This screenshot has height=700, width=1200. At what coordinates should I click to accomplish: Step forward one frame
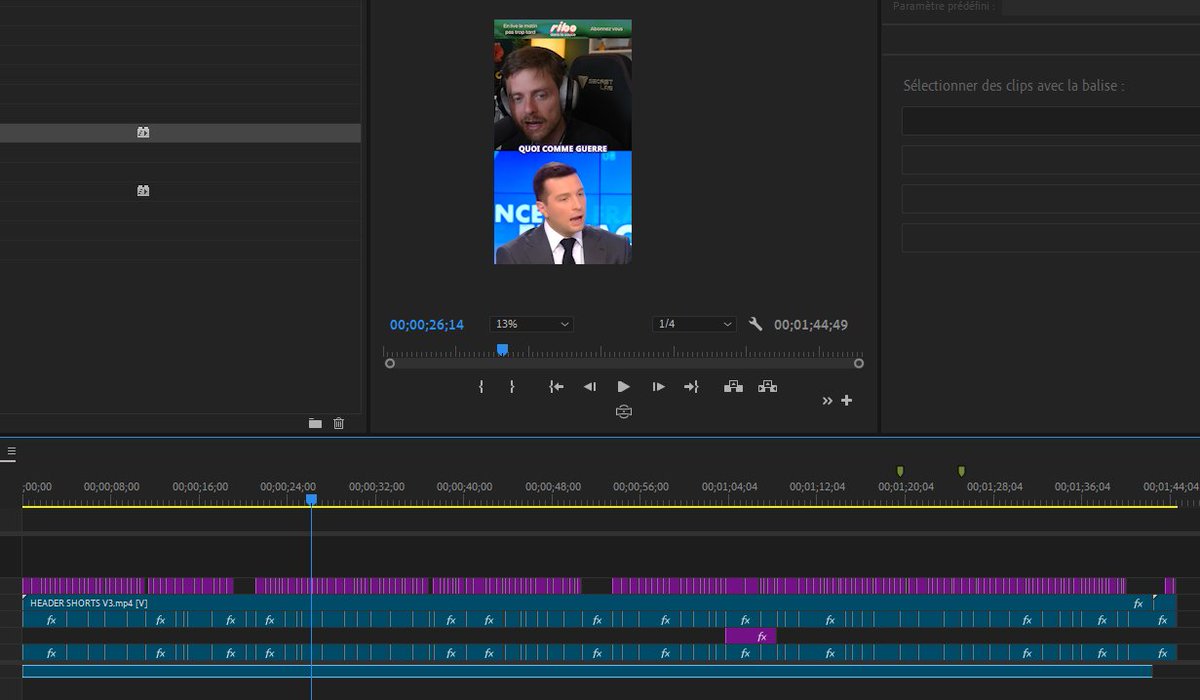point(658,387)
